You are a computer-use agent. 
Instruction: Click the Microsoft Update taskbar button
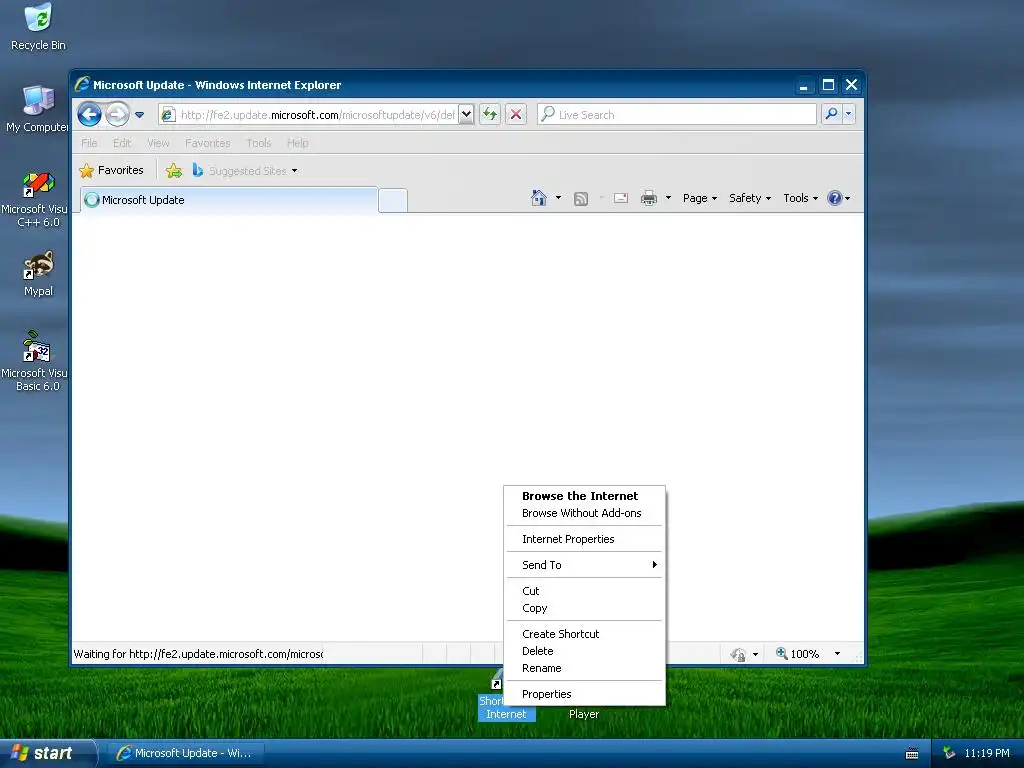[x=185, y=753]
